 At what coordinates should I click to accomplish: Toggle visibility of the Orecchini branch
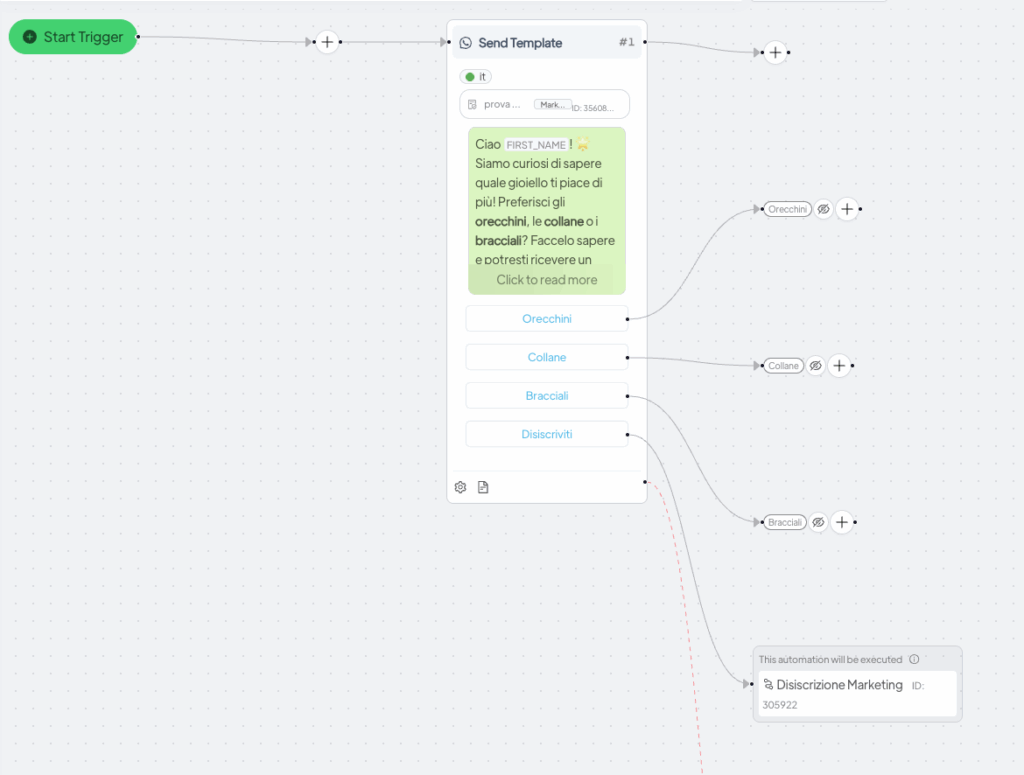click(x=823, y=209)
